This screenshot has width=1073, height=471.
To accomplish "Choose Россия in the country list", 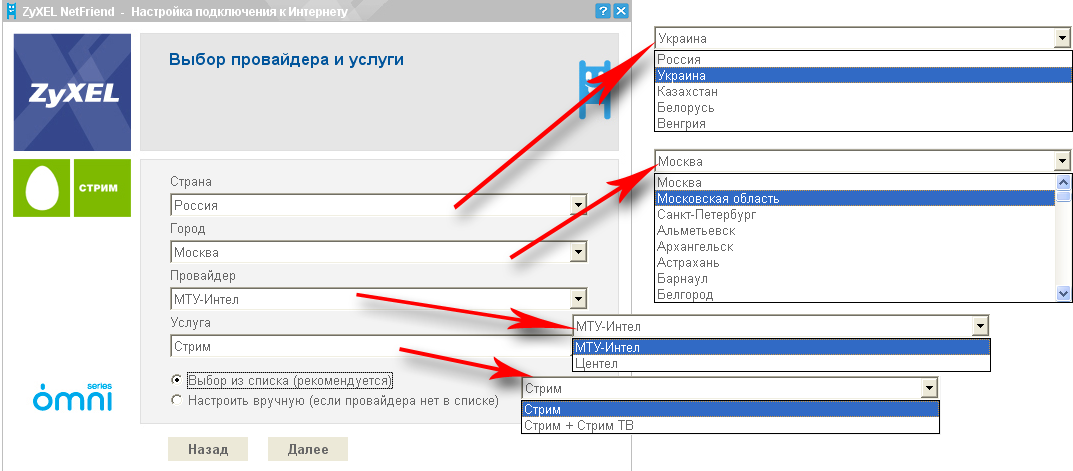I will (863, 60).
